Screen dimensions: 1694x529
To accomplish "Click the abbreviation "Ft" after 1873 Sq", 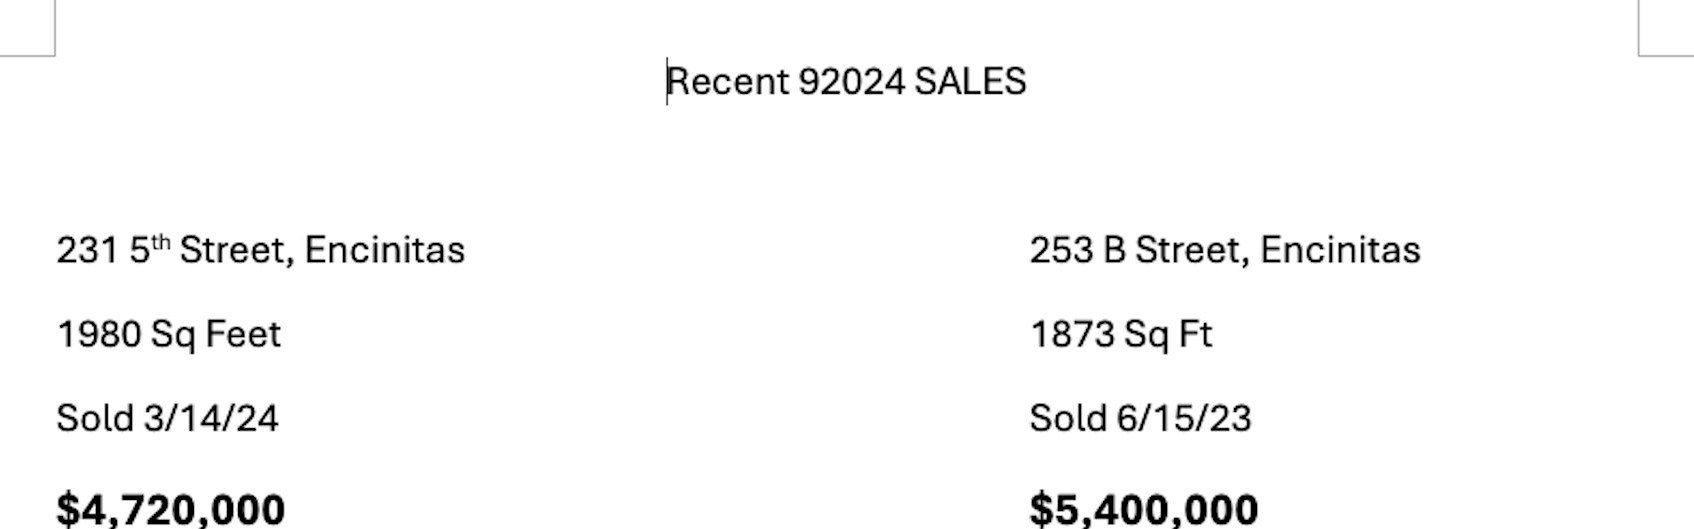I will pyautogui.click(x=1195, y=334).
